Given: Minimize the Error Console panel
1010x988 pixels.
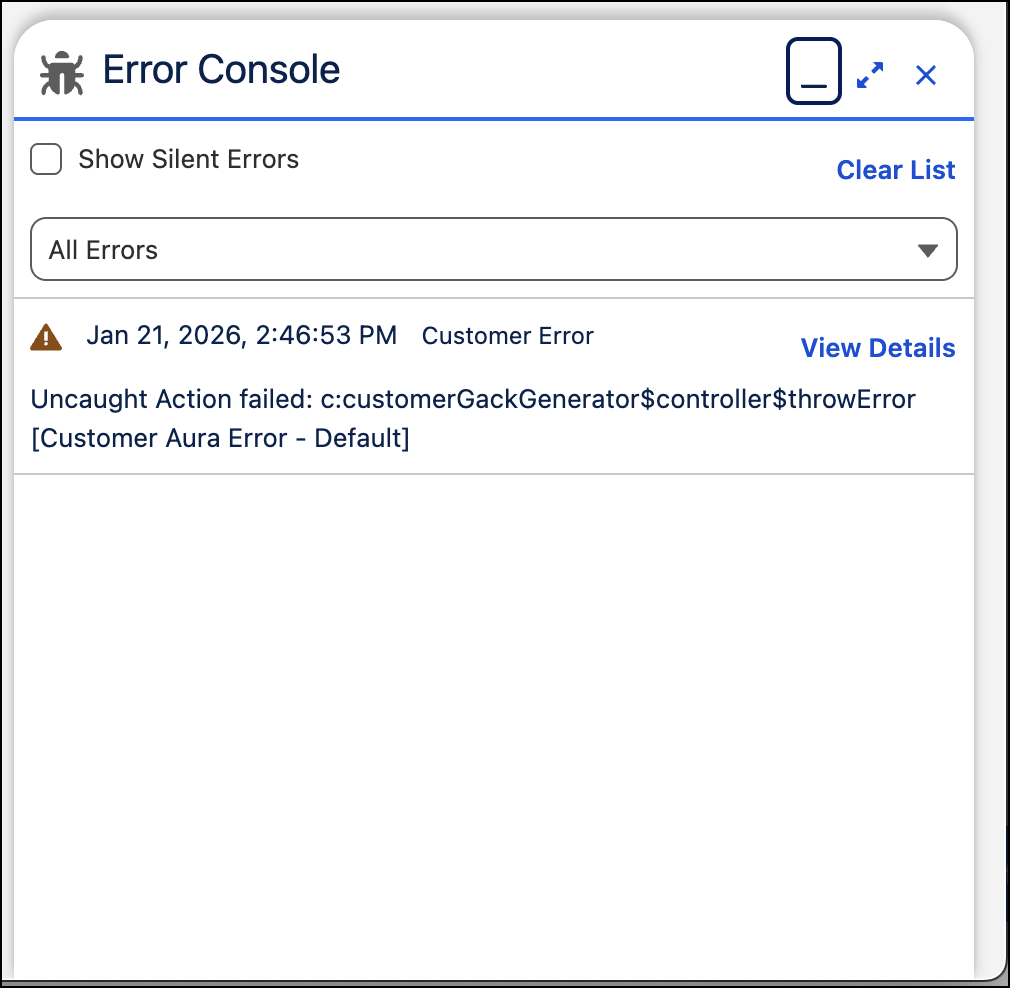Looking at the screenshot, I should pyautogui.click(x=814, y=71).
